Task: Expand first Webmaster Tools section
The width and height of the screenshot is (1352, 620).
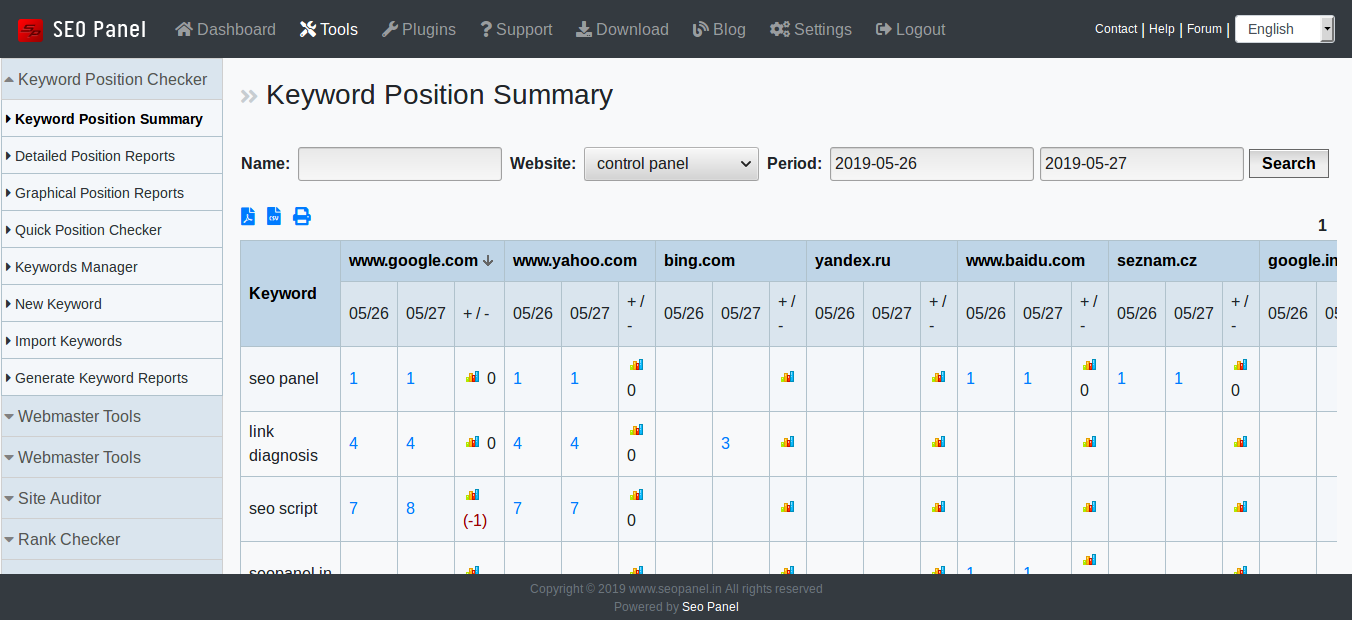Action: pos(111,416)
